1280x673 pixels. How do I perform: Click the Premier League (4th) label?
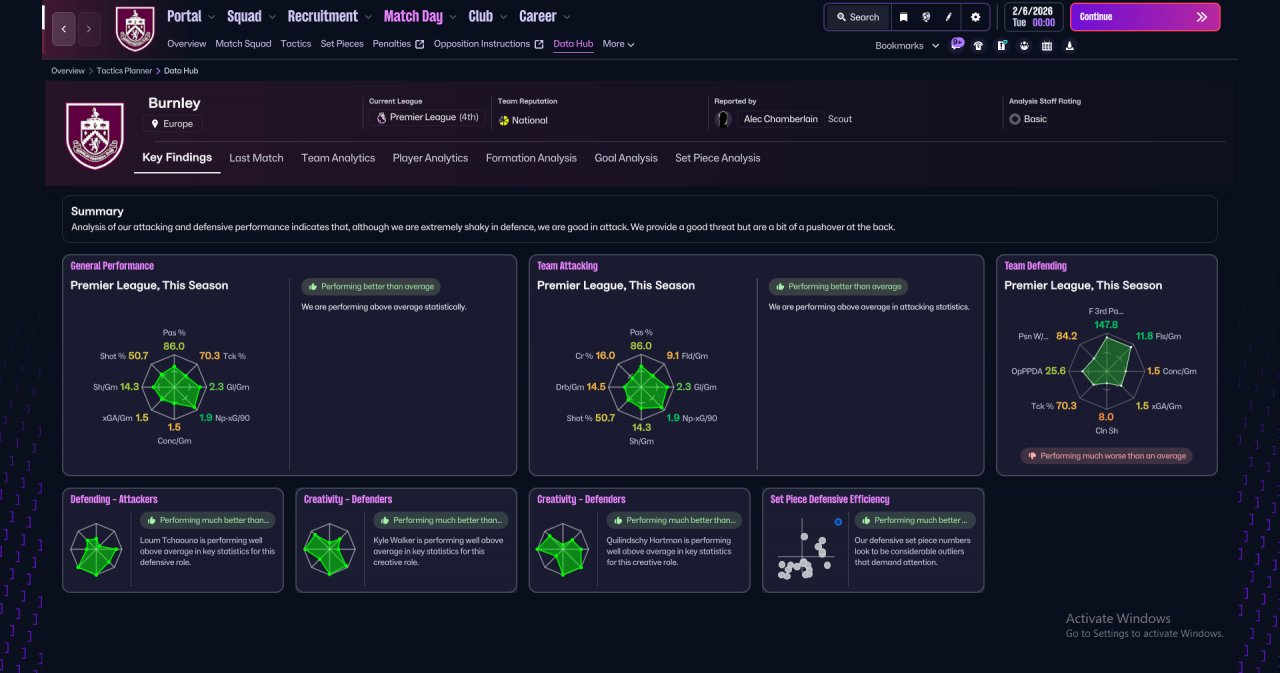point(434,118)
